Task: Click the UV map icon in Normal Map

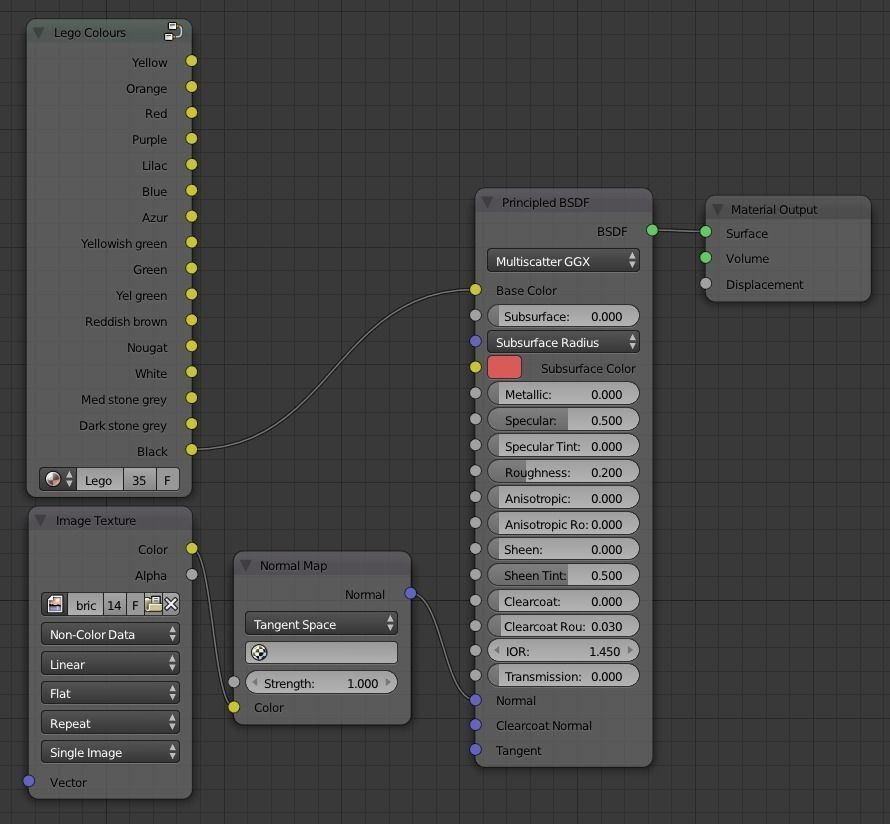Action: tap(260, 653)
